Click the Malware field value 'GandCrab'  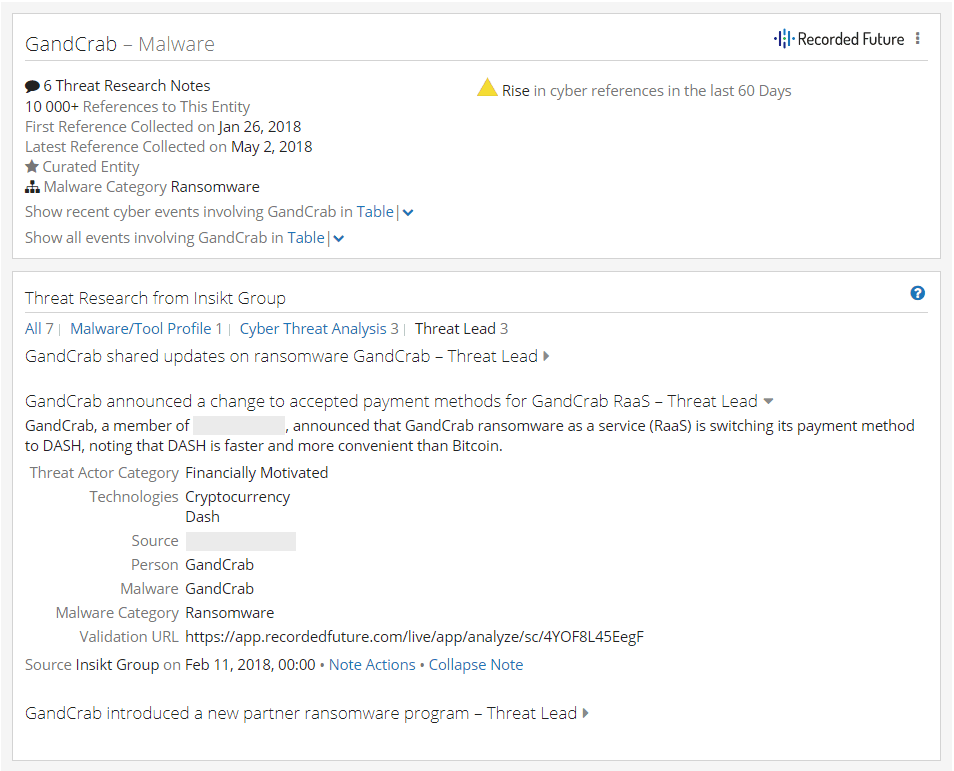point(220,588)
